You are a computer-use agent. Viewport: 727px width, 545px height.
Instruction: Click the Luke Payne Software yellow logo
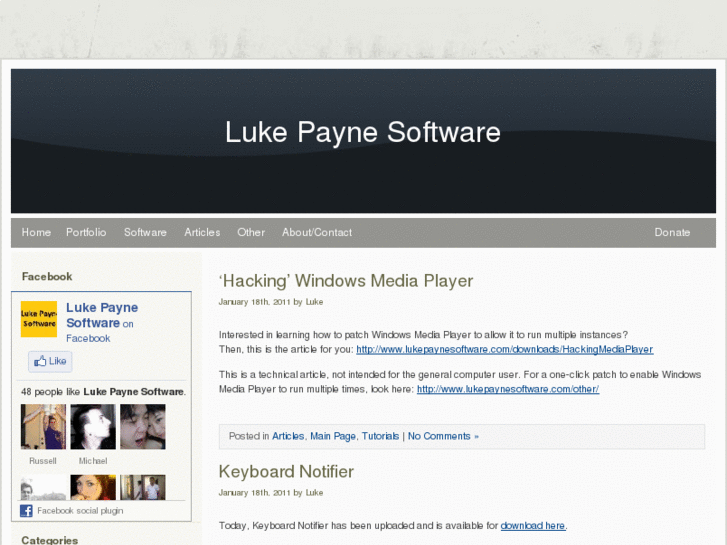39,319
